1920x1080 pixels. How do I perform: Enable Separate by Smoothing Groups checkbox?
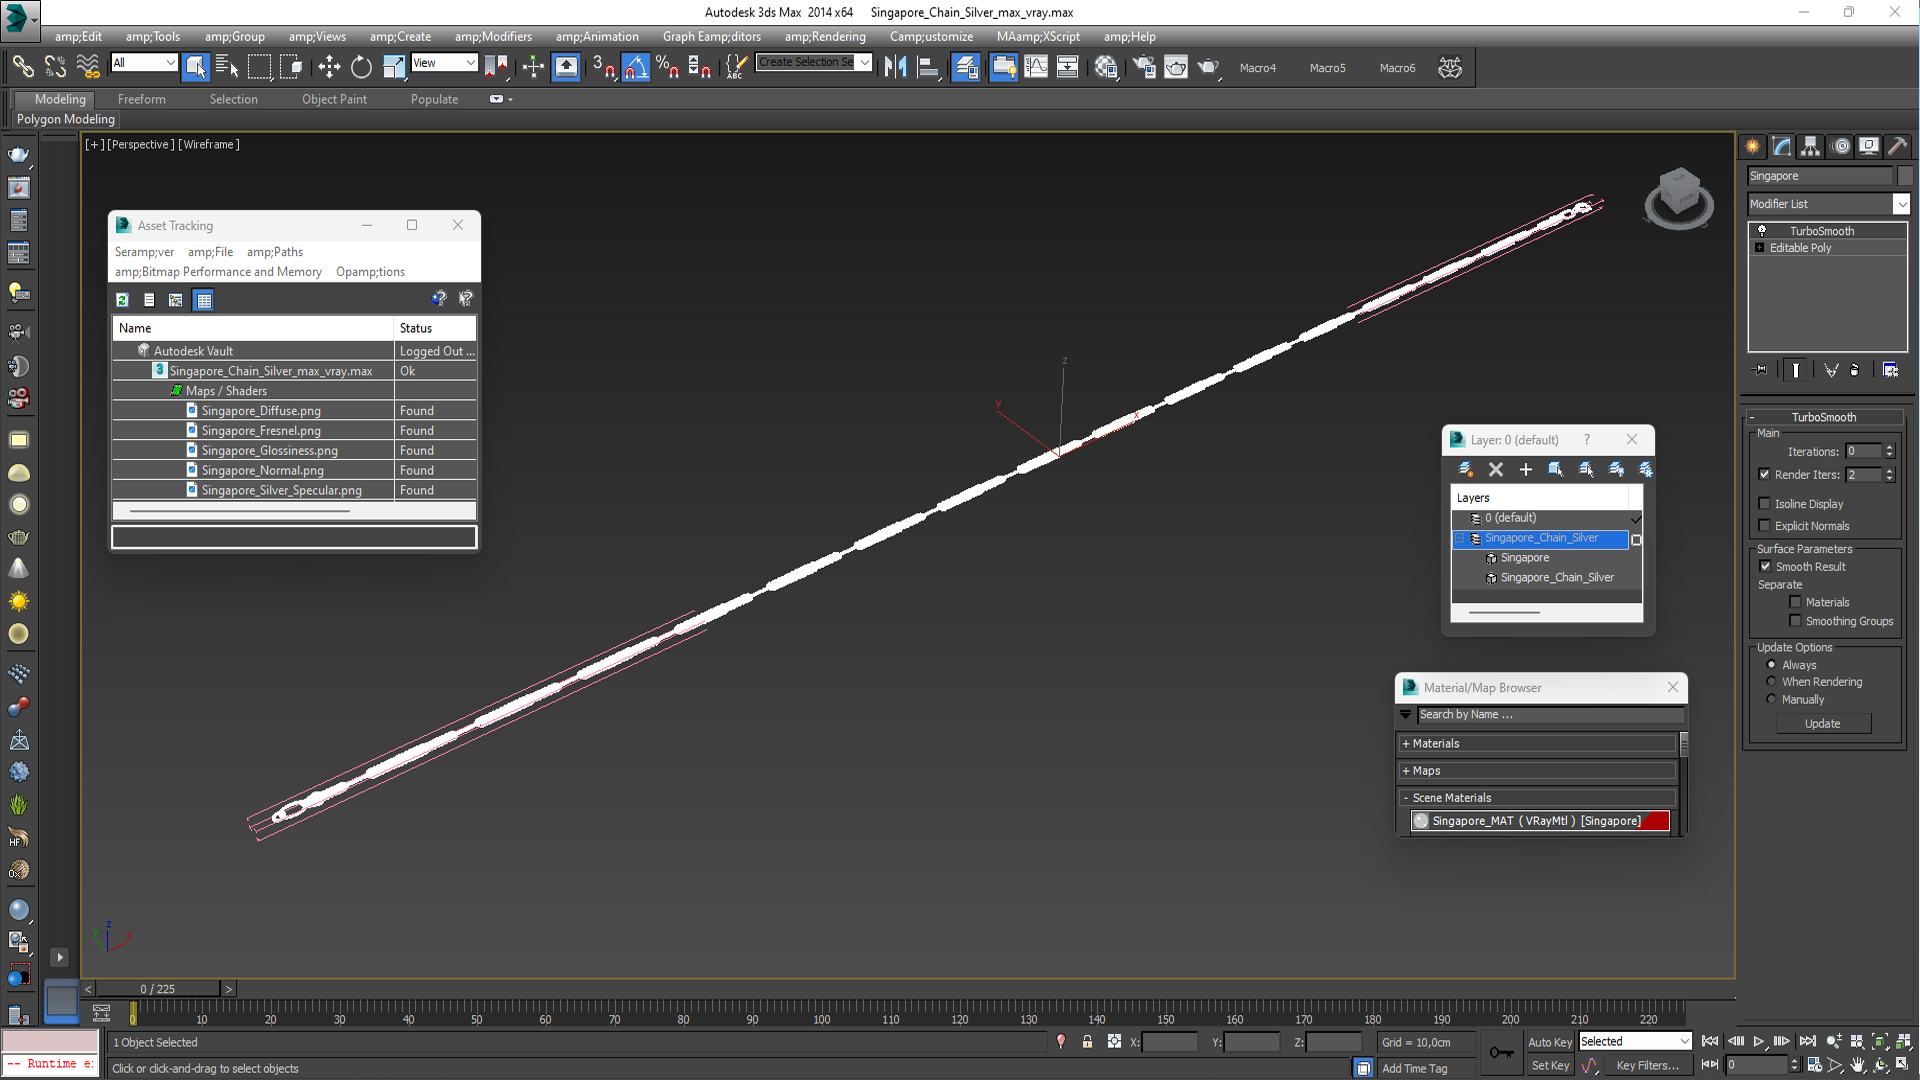[1795, 621]
